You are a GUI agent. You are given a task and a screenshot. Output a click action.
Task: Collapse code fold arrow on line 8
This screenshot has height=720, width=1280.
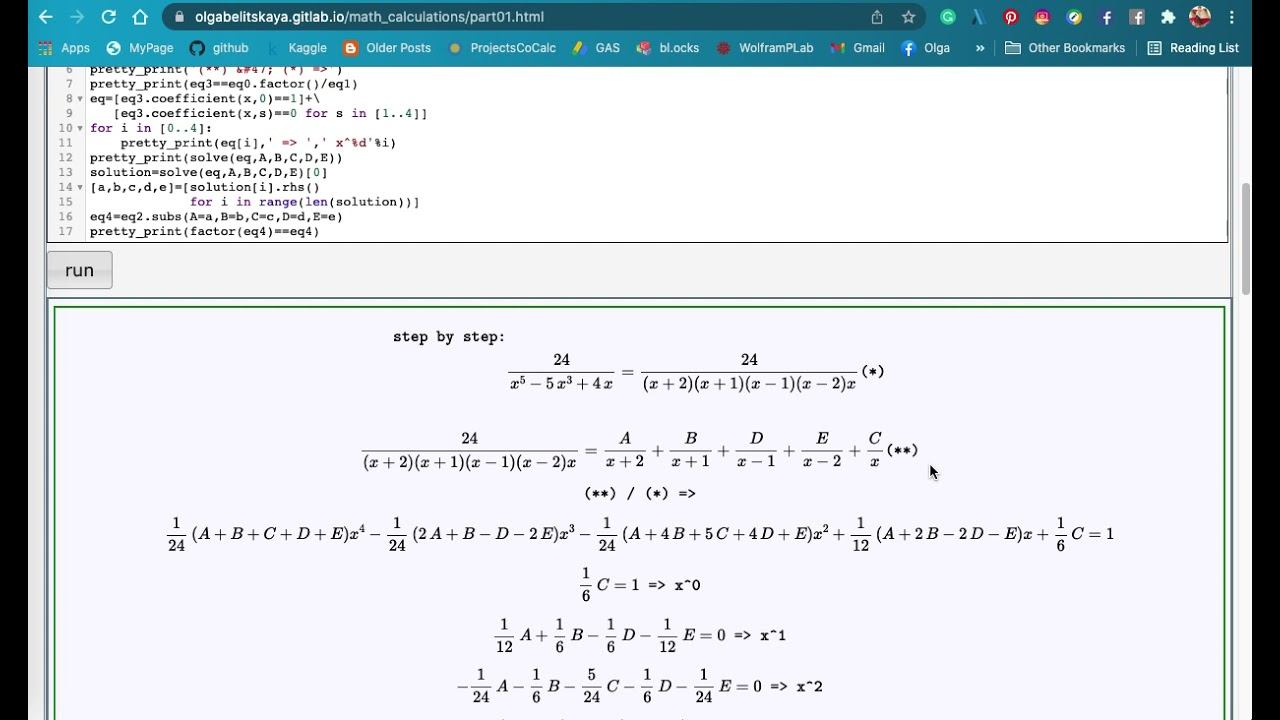(x=80, y=99)
